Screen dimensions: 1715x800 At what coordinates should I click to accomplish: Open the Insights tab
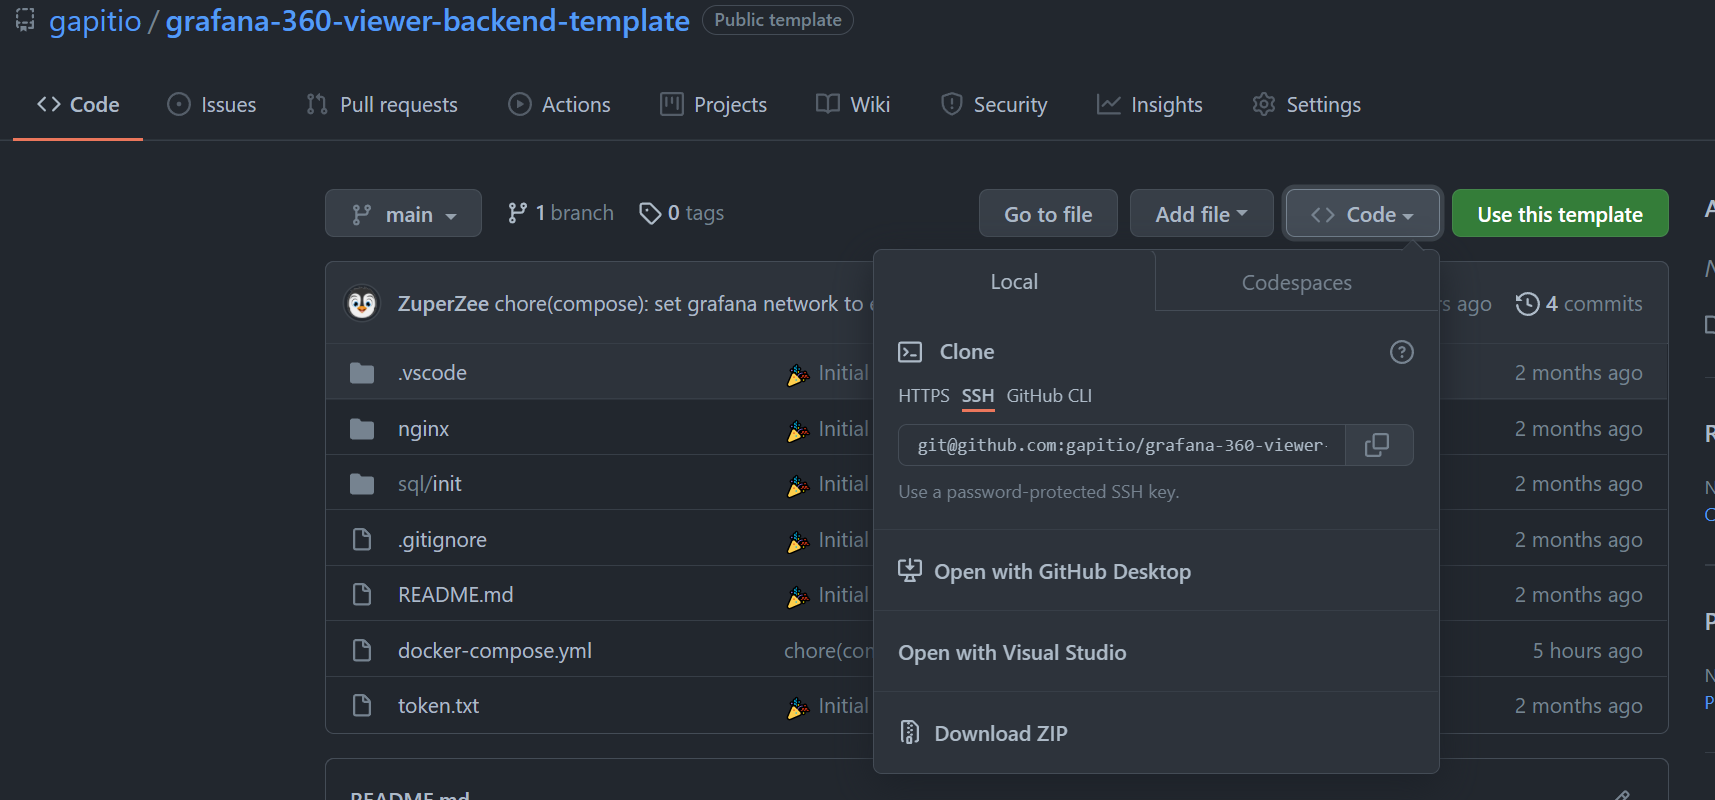(1150, 104)
